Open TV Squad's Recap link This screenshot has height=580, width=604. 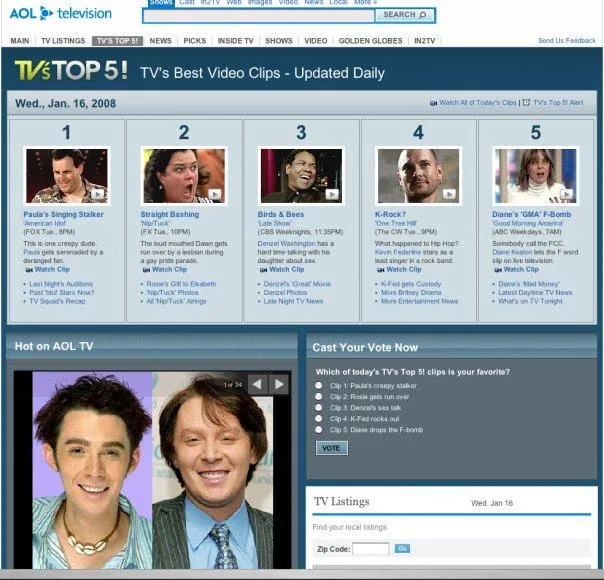tap(57, 301)
